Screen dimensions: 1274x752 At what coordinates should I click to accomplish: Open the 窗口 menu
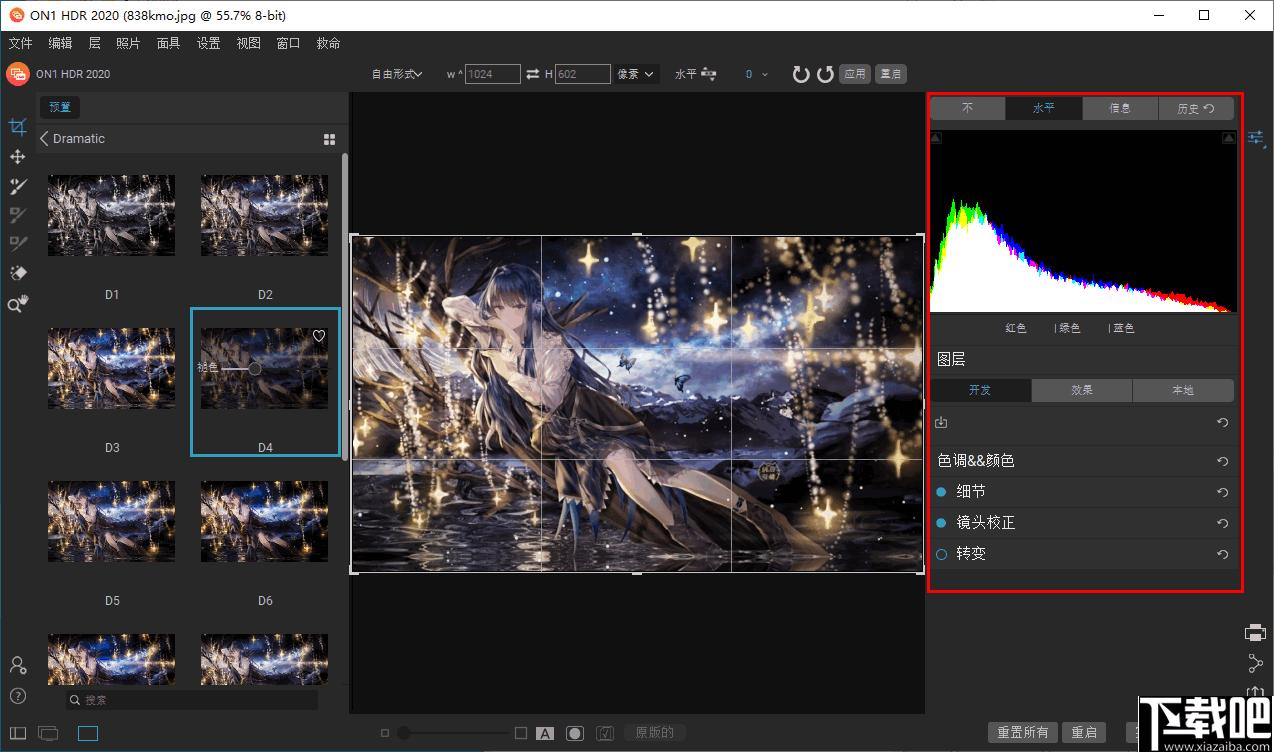pyautogui.click(x=288, y=43)
